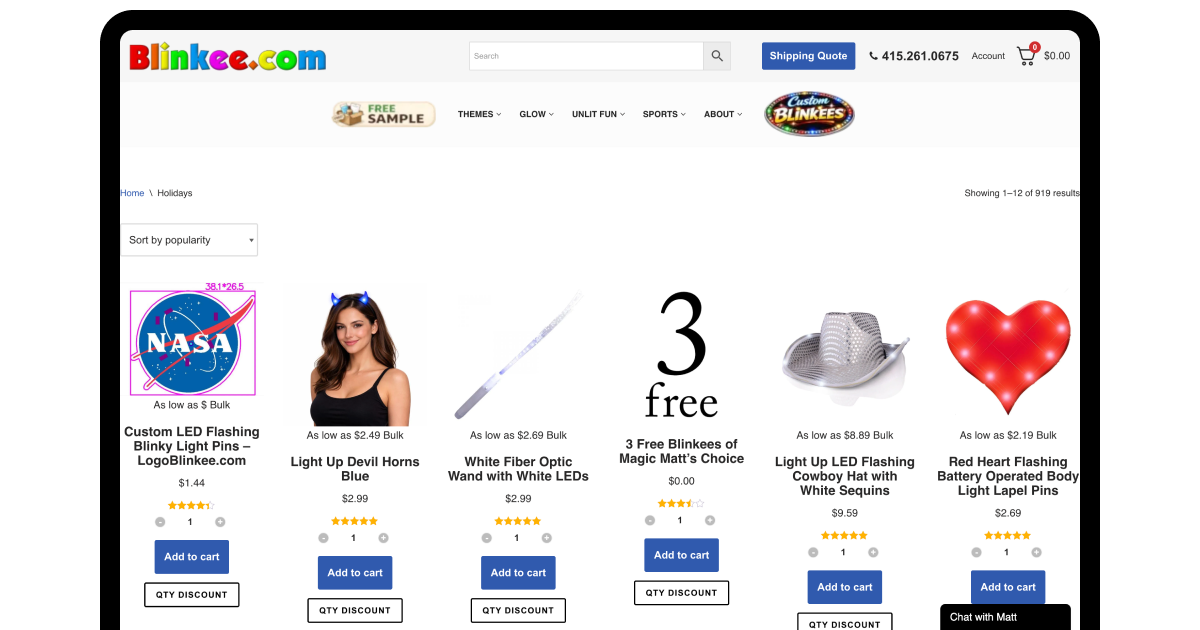Increase quantity for Custom LED Flashing Pins
The height and width of the screenshot is (630, 1200).
(x=220, y=522)
